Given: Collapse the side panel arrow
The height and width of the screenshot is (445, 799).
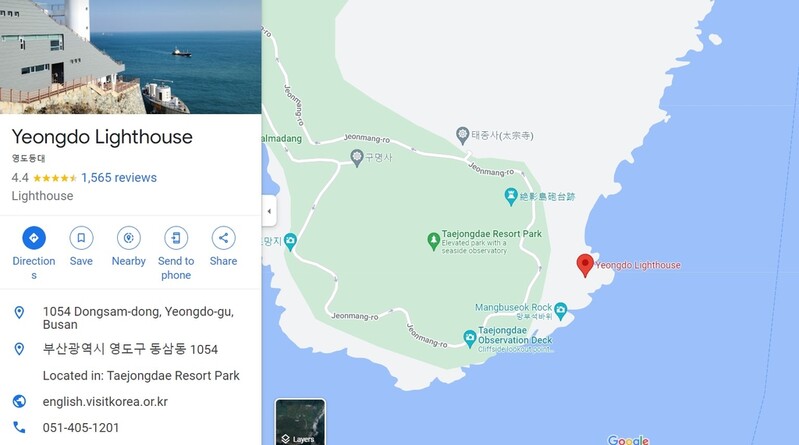Looking at the screenshot, I should click(269, 211).
